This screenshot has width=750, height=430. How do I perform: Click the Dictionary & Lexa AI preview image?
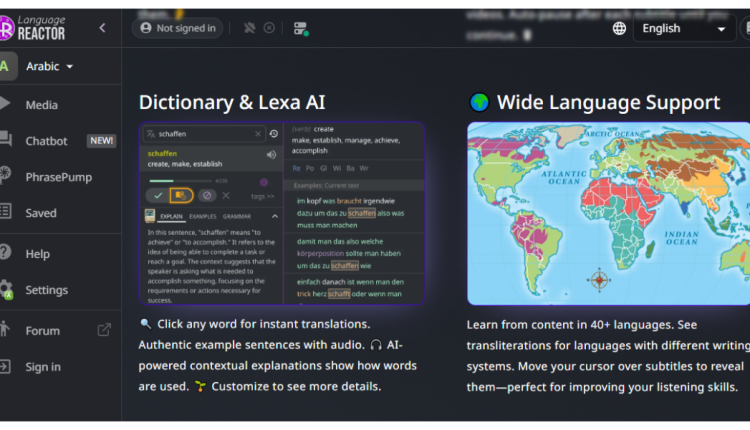click(x=282, y=213)
